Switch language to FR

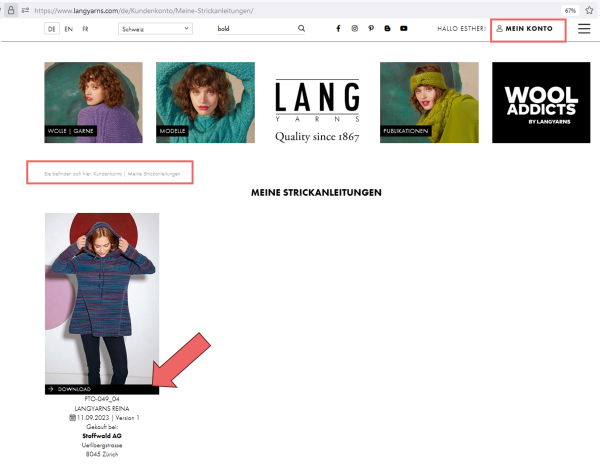coord(85,29)
